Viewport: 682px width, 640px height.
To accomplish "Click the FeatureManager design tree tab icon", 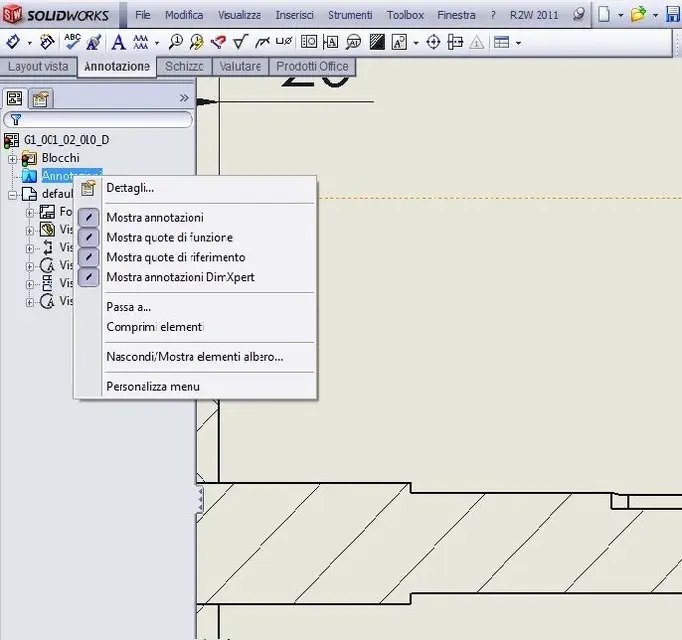I will click(x=14, y=98).
